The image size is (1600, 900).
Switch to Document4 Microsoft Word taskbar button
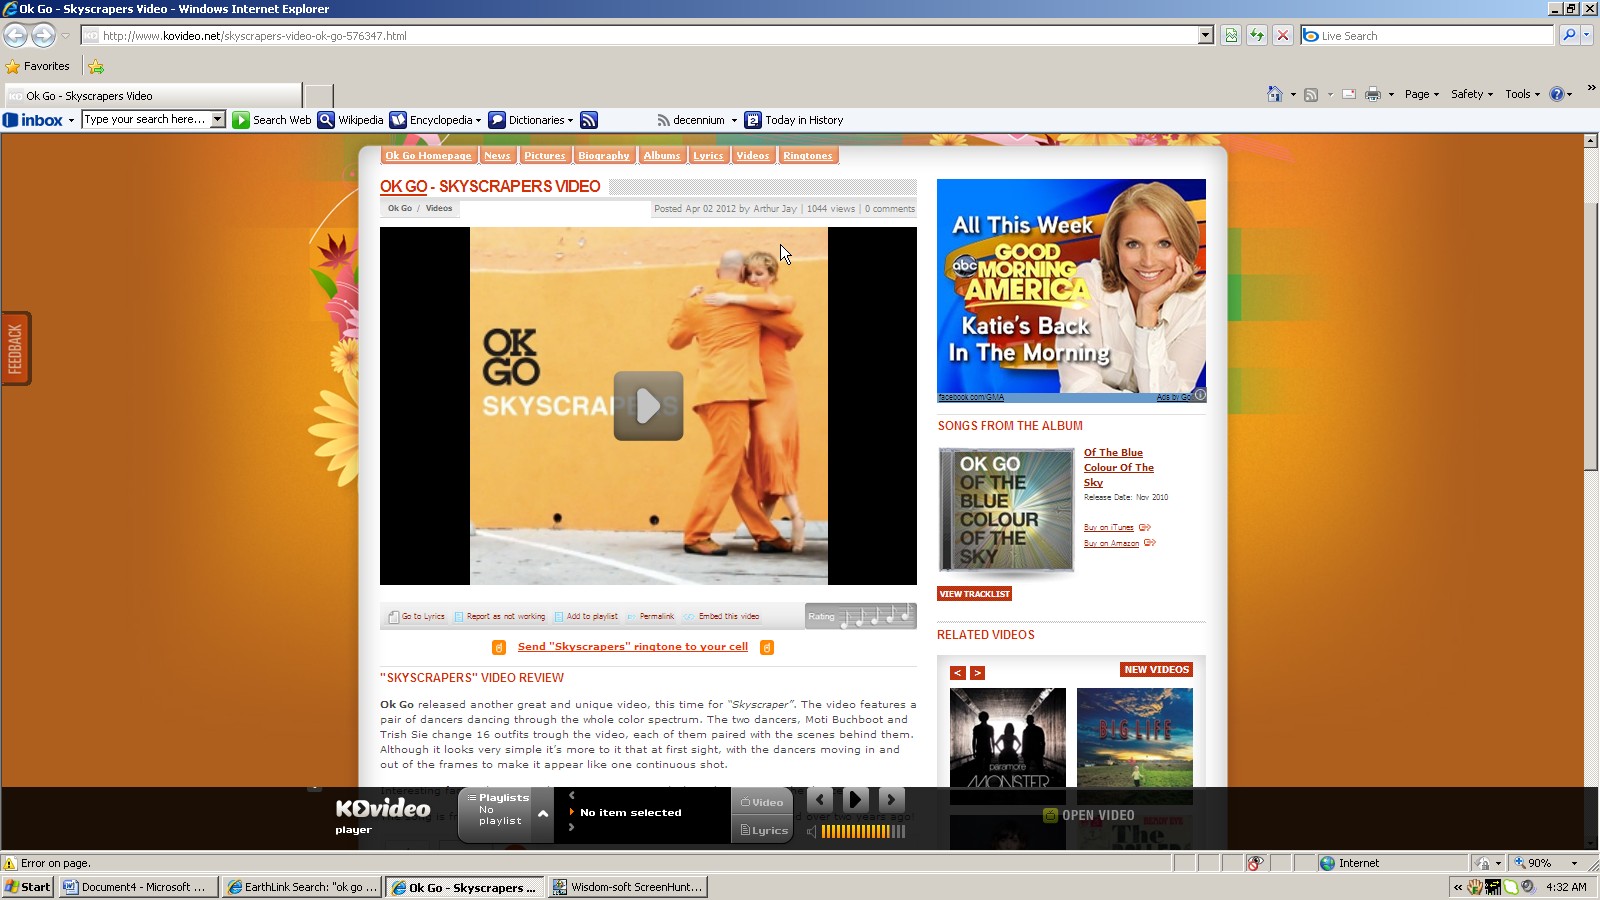point(138,887)
